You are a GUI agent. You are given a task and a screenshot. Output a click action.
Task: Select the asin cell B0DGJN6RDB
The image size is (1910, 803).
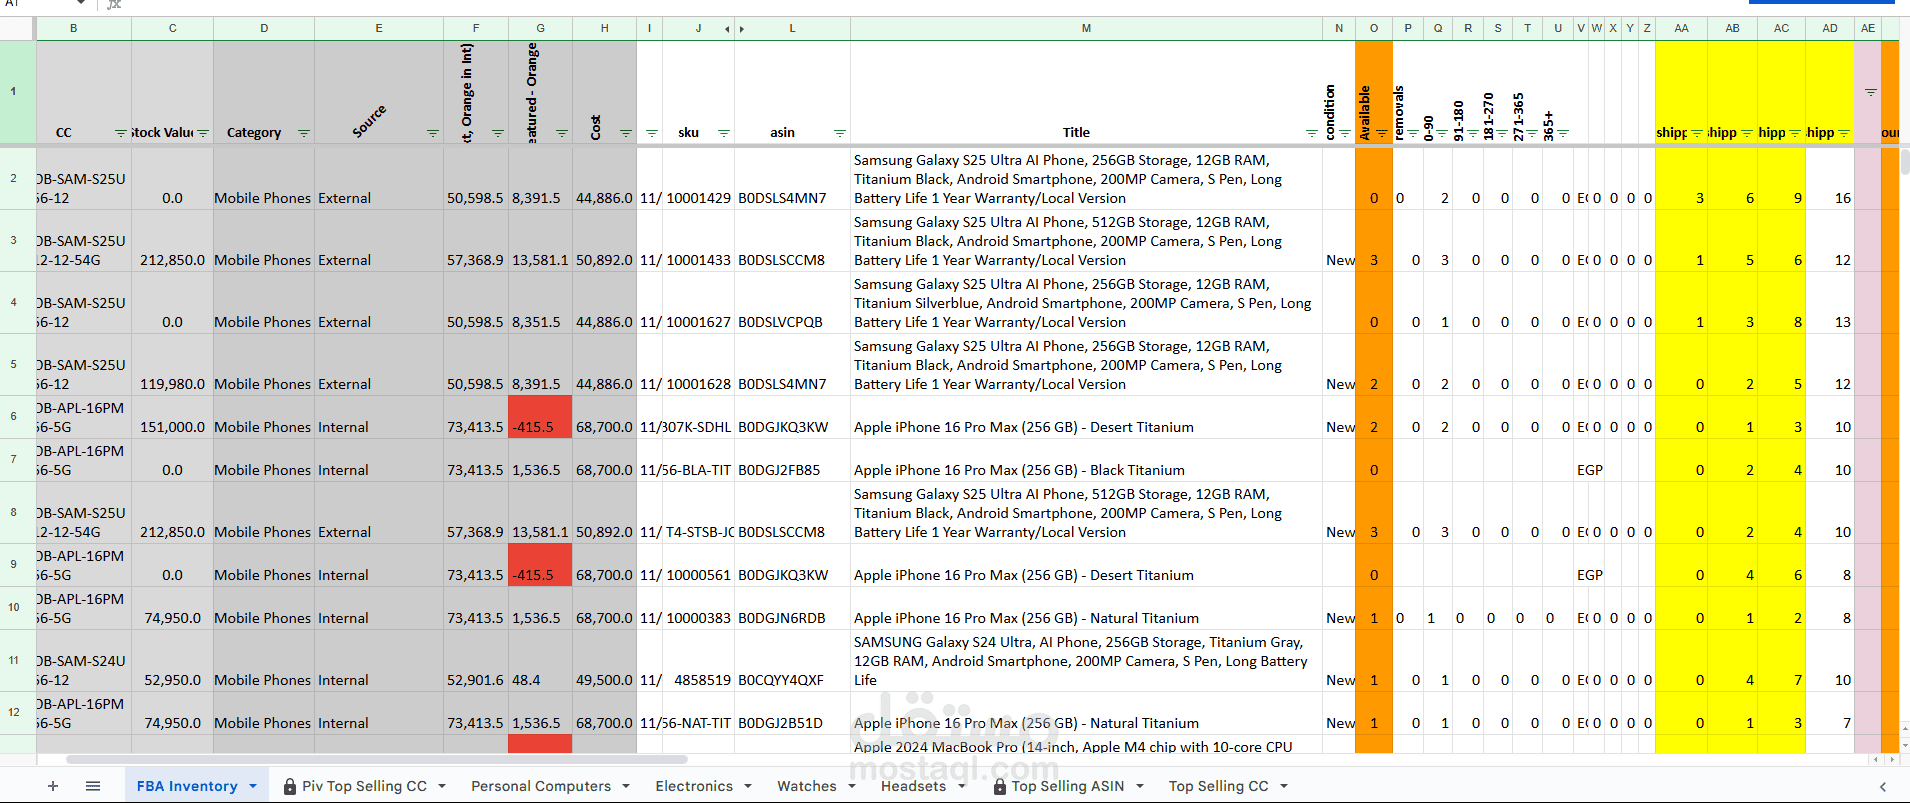[x=792, y=608]
